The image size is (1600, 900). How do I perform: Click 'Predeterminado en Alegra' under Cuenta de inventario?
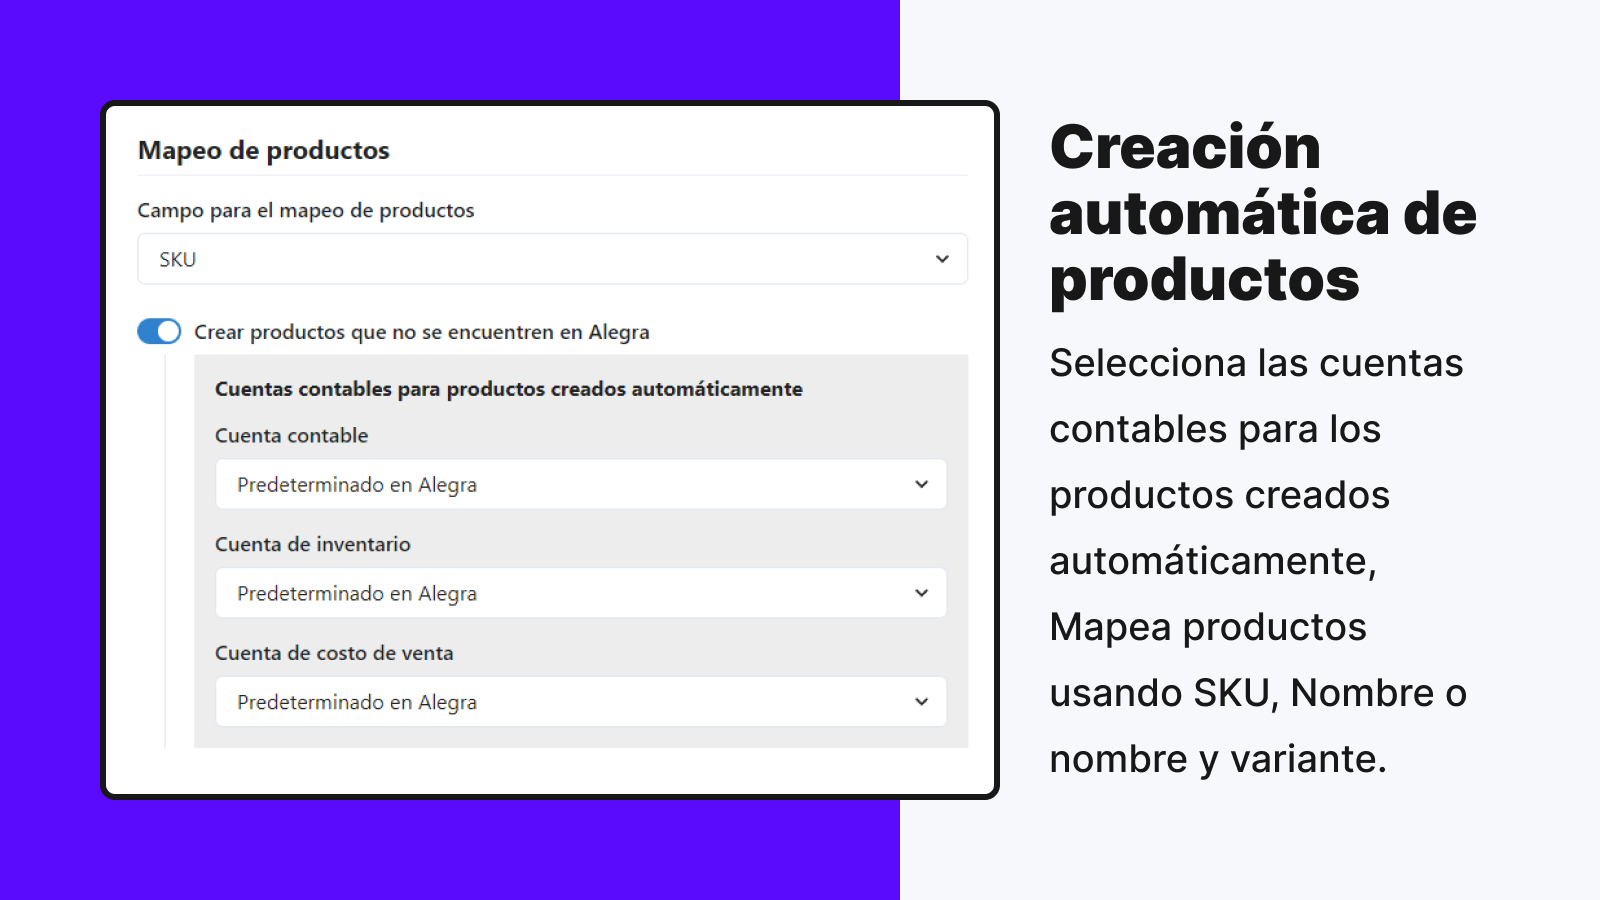[357, 594]
